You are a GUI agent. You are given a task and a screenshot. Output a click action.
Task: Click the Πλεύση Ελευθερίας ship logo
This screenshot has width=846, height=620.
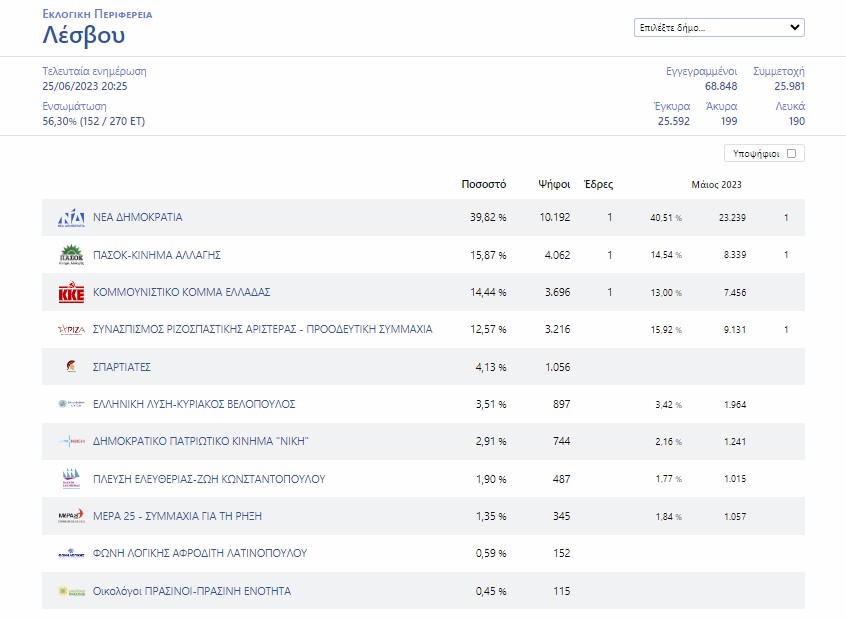pyautogui.click(x=71, y=479)
